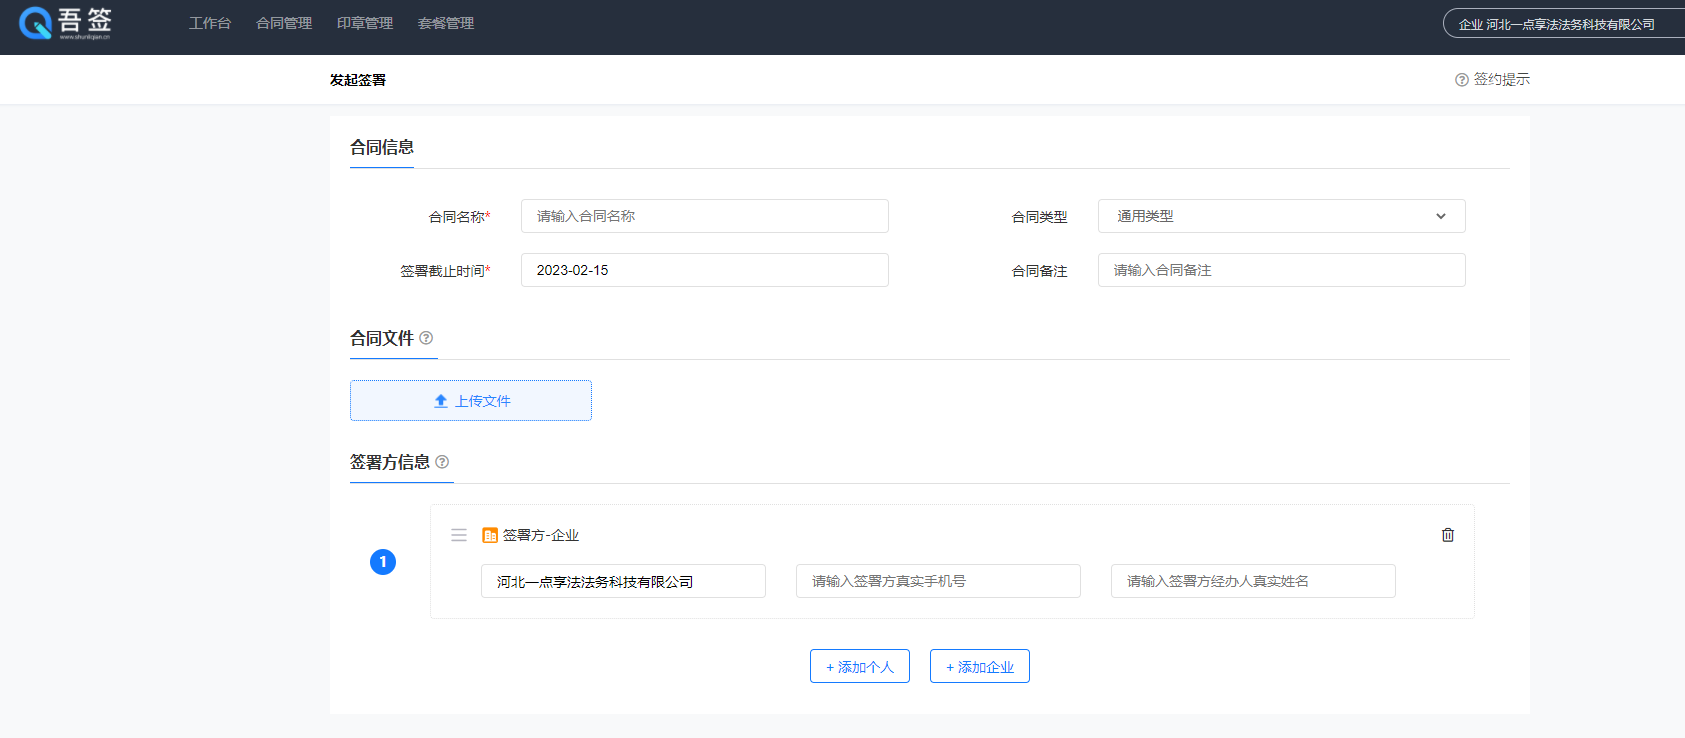This screenshot has width=1685, height=738.
Task: Click the company name field 河北一点享法法务科技有限公司
Action: [623, 581]
